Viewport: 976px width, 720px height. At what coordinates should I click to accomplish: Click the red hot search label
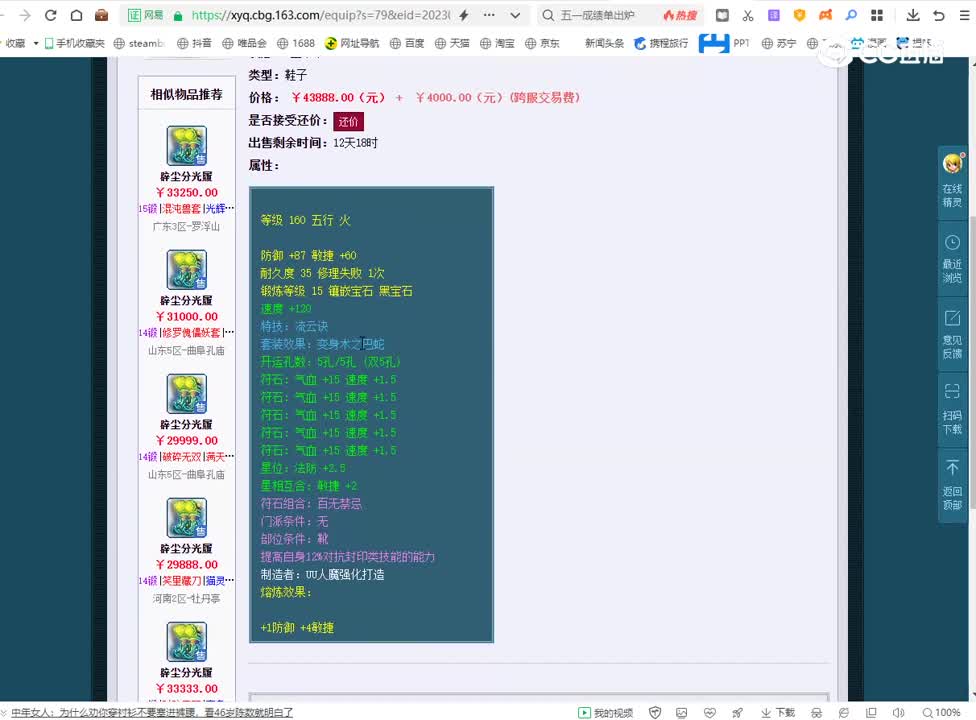680,15
